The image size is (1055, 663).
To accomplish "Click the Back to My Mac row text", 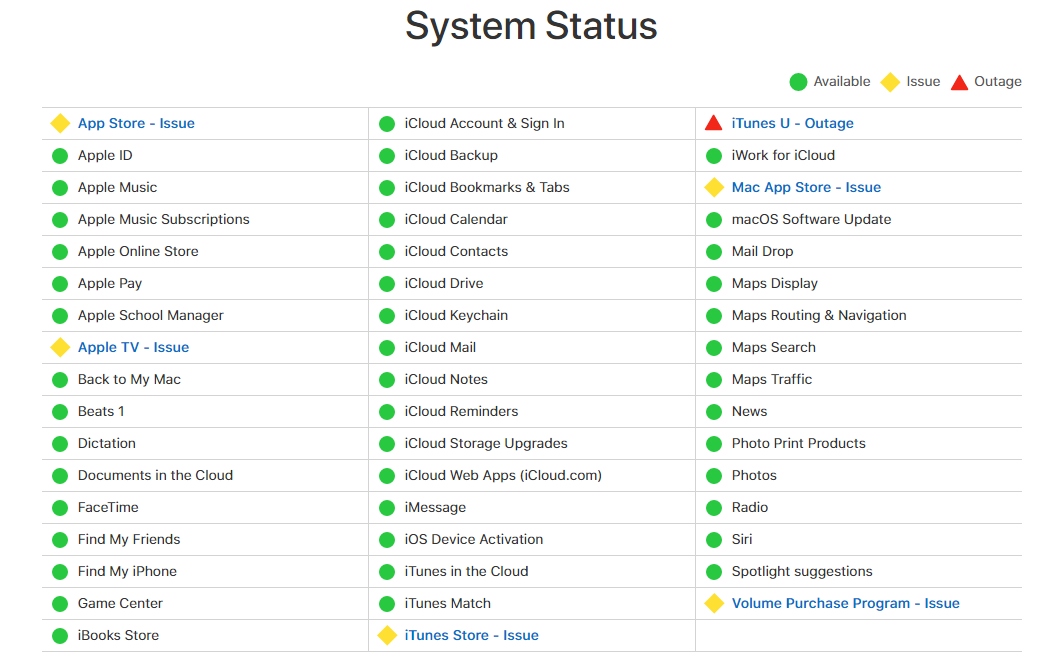I will [x=129, y=379].
